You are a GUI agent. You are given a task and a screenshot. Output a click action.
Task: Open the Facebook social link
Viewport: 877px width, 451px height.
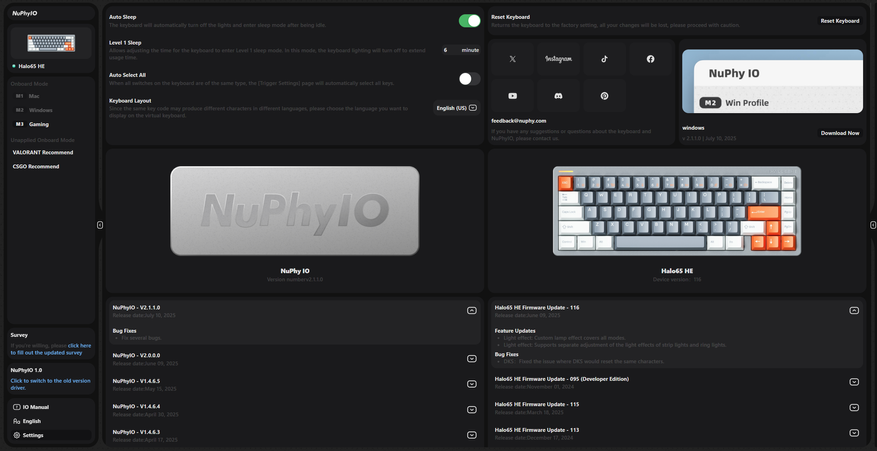650,59
